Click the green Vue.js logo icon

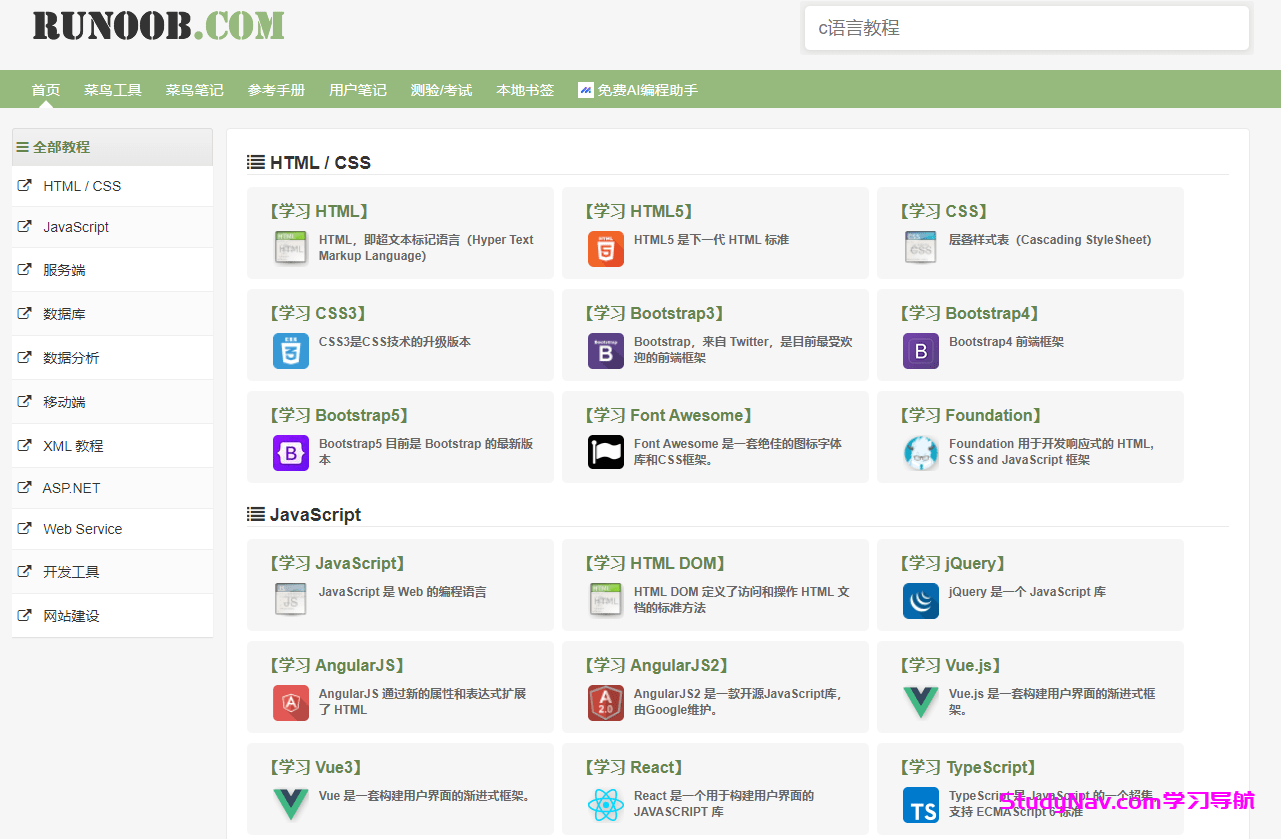pos(920,703)
